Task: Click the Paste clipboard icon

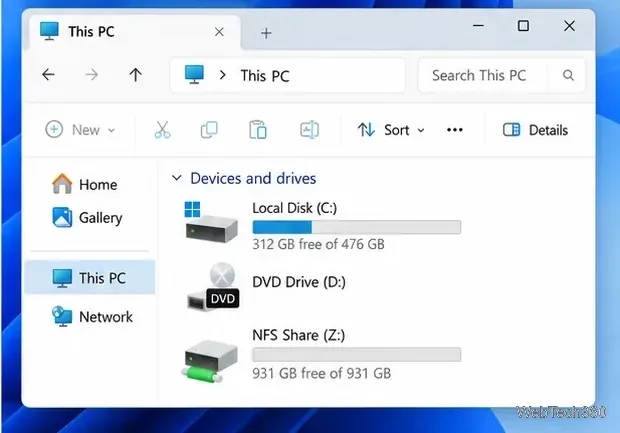Action: (x=258, y=130)
